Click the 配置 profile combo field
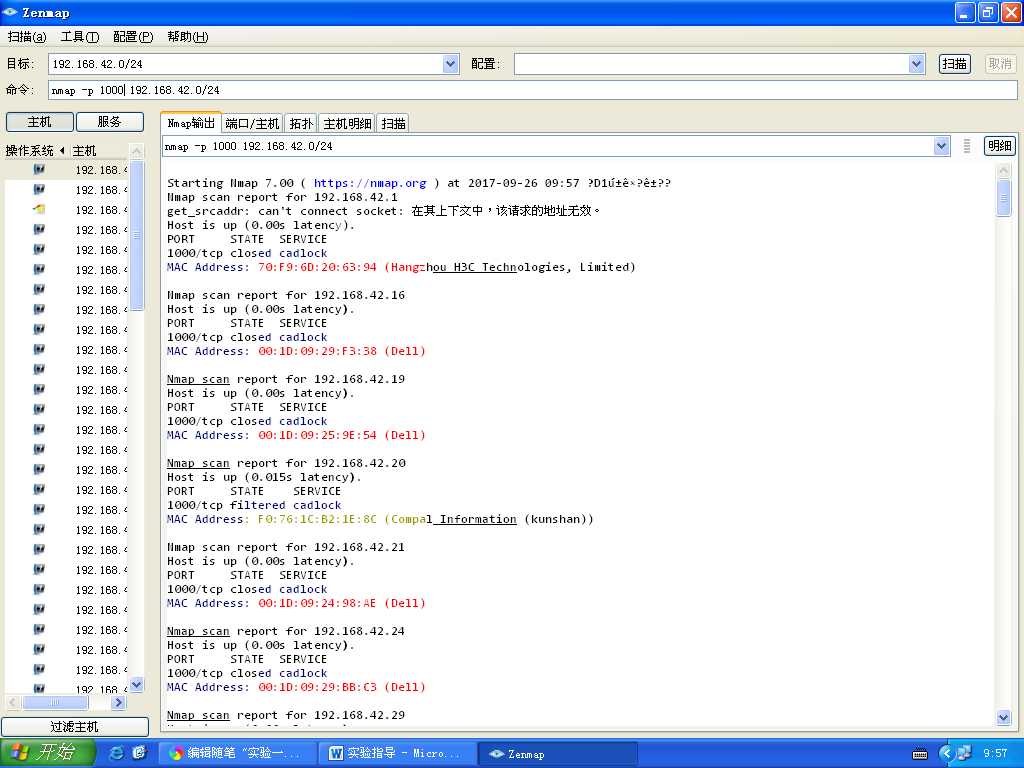 (x=712, y=64)
